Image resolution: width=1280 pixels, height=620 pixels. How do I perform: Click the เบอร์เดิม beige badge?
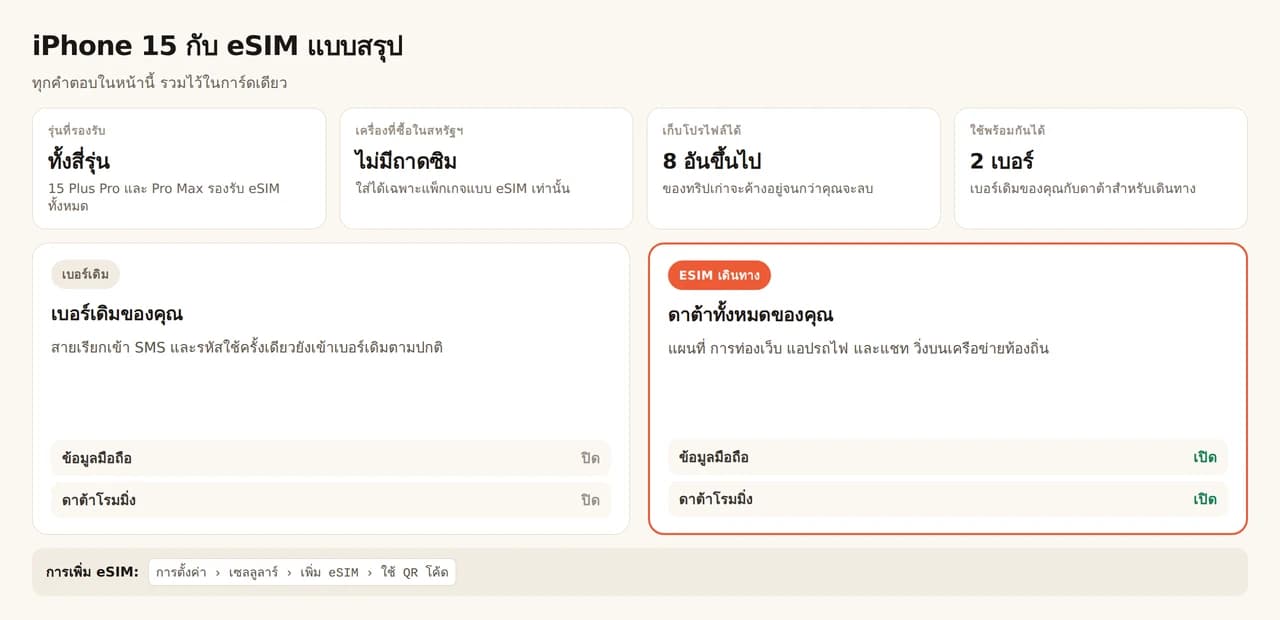(x=86, y=274)
